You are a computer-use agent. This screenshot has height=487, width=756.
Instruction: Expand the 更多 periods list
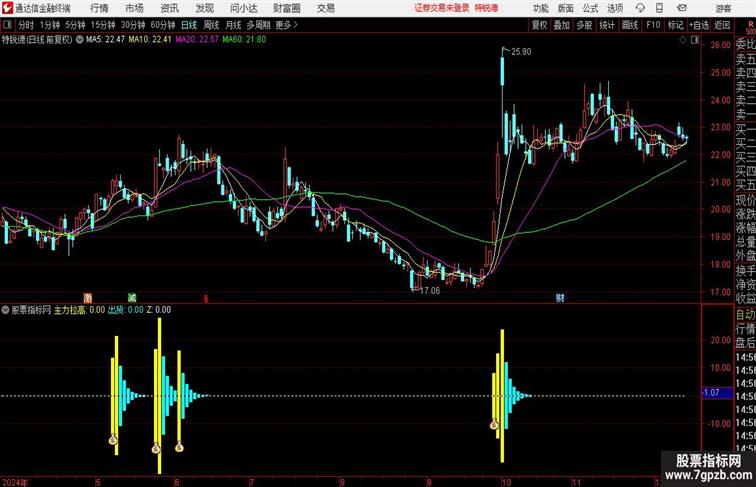tap(286, 25)
